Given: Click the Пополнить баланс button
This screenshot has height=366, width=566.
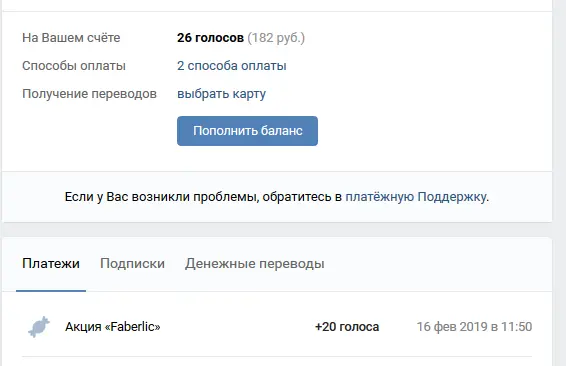Looking at the screenshot, I should click(247, 131).
